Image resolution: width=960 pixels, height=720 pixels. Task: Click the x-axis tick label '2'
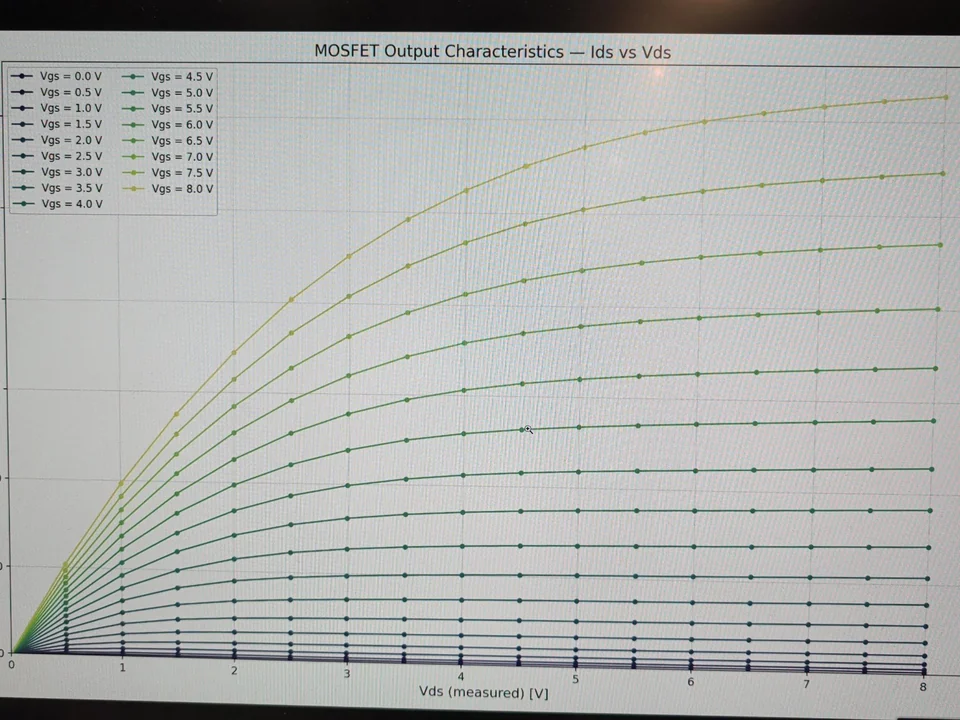point(234,670)
